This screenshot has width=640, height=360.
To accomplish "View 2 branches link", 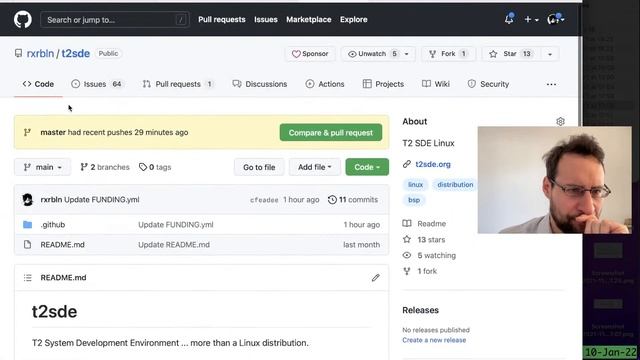I will 105,167.
